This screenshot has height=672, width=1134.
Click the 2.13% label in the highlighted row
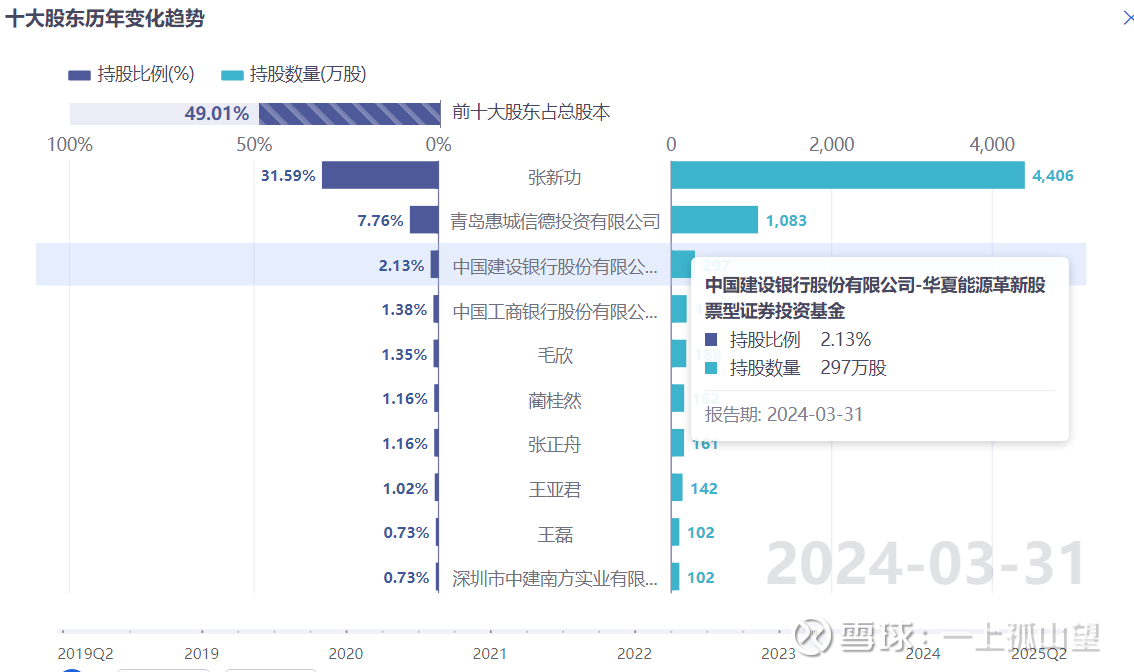point(401,265)
